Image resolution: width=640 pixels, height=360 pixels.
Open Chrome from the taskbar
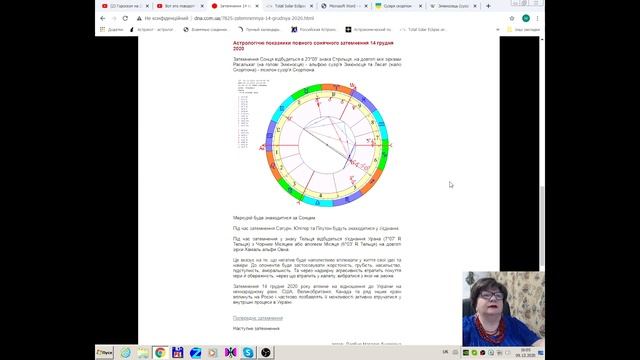point(160,352)
